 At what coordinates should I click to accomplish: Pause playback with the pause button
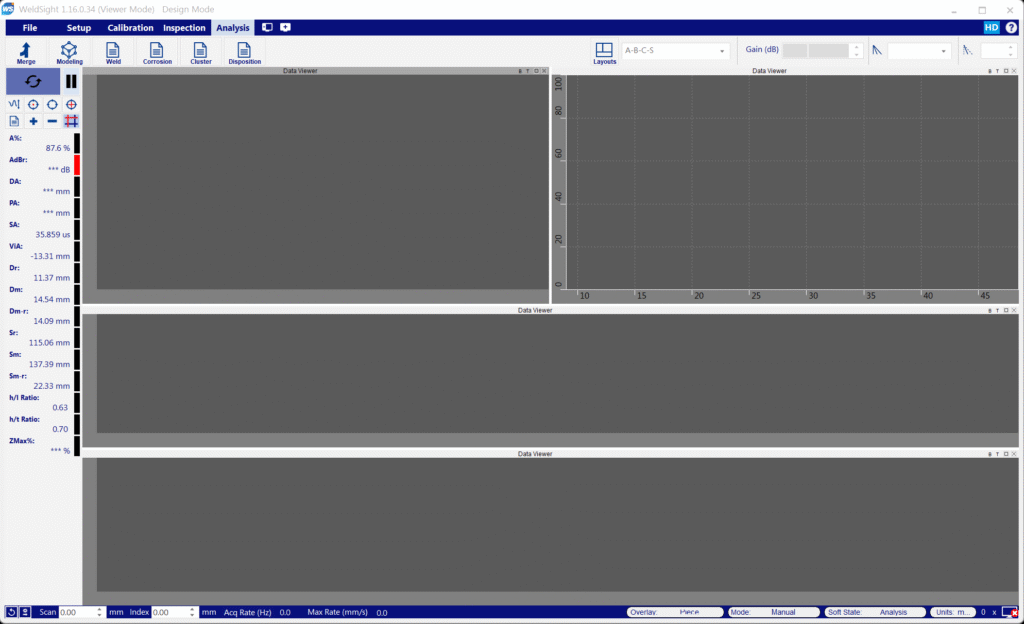tap(71, 82)
